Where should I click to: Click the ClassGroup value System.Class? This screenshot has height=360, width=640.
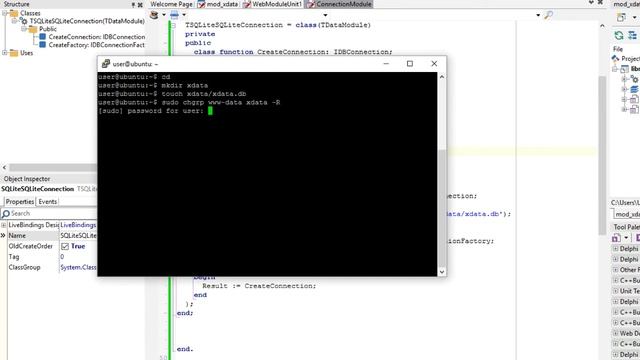78,267
